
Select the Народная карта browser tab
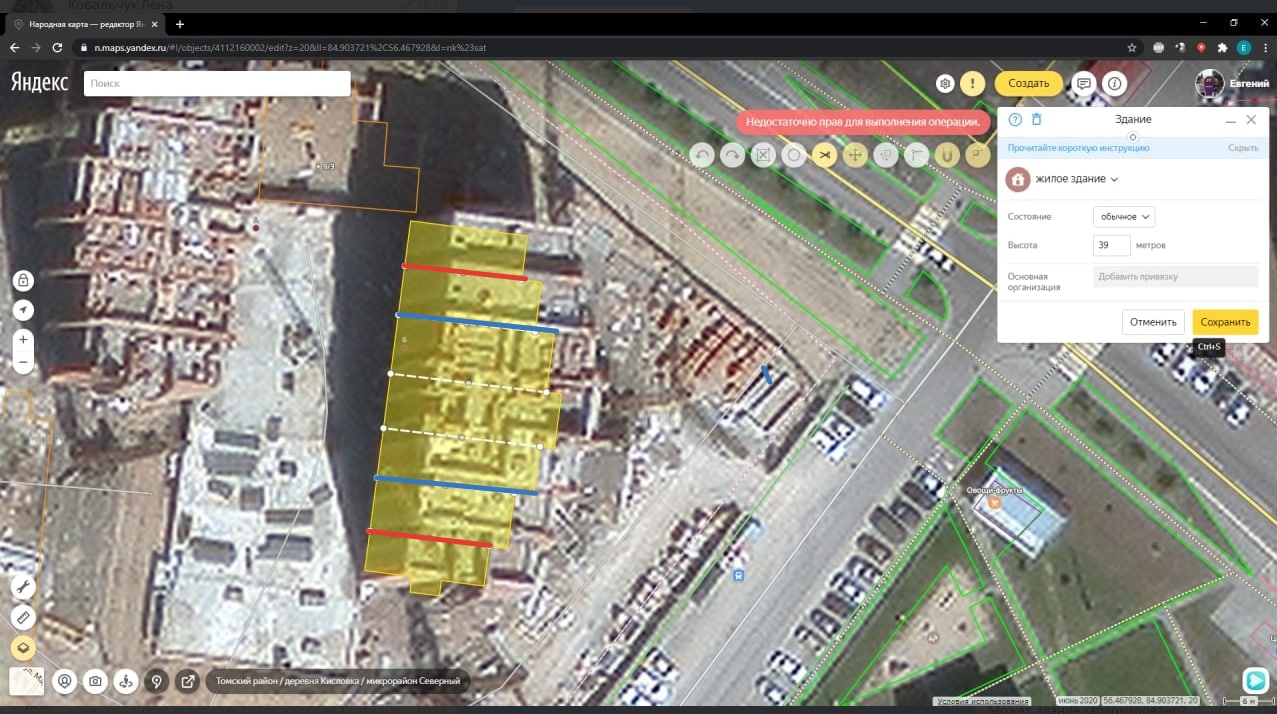[87, 23]
